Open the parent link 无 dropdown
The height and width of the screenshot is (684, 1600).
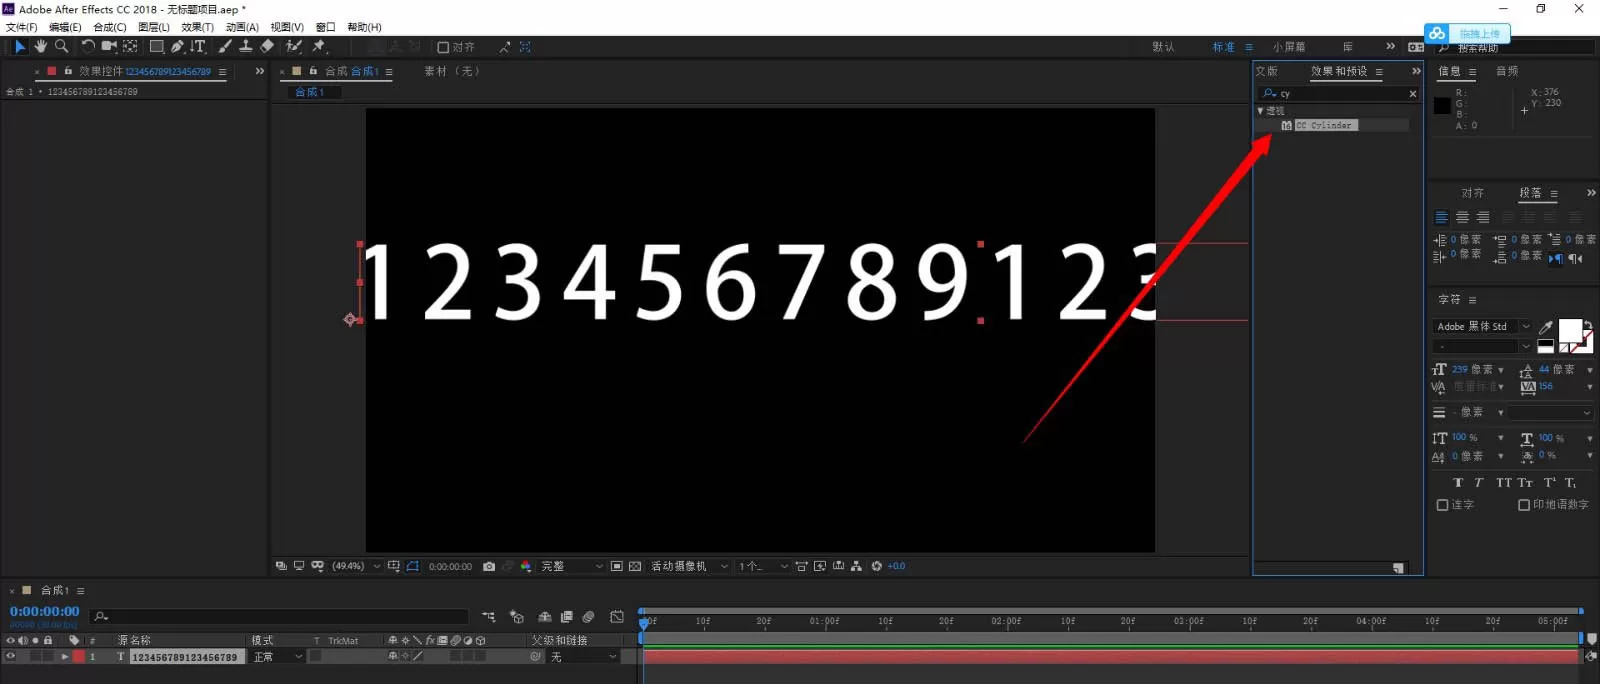tap(584, 657)
